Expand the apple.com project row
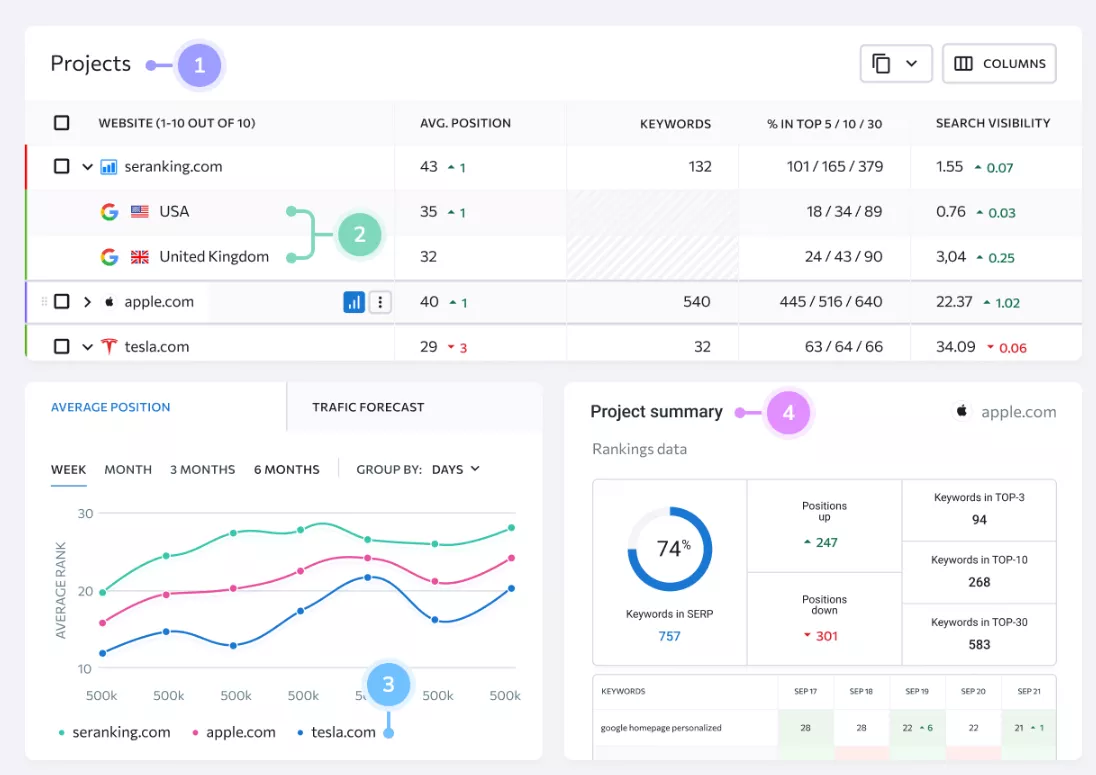This screenshot has height=775, width=1096. click(87, 302)
